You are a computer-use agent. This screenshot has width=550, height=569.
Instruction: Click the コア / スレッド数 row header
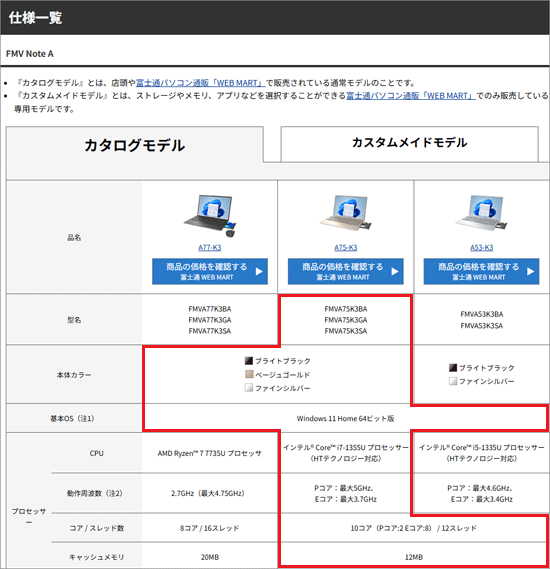97,528
